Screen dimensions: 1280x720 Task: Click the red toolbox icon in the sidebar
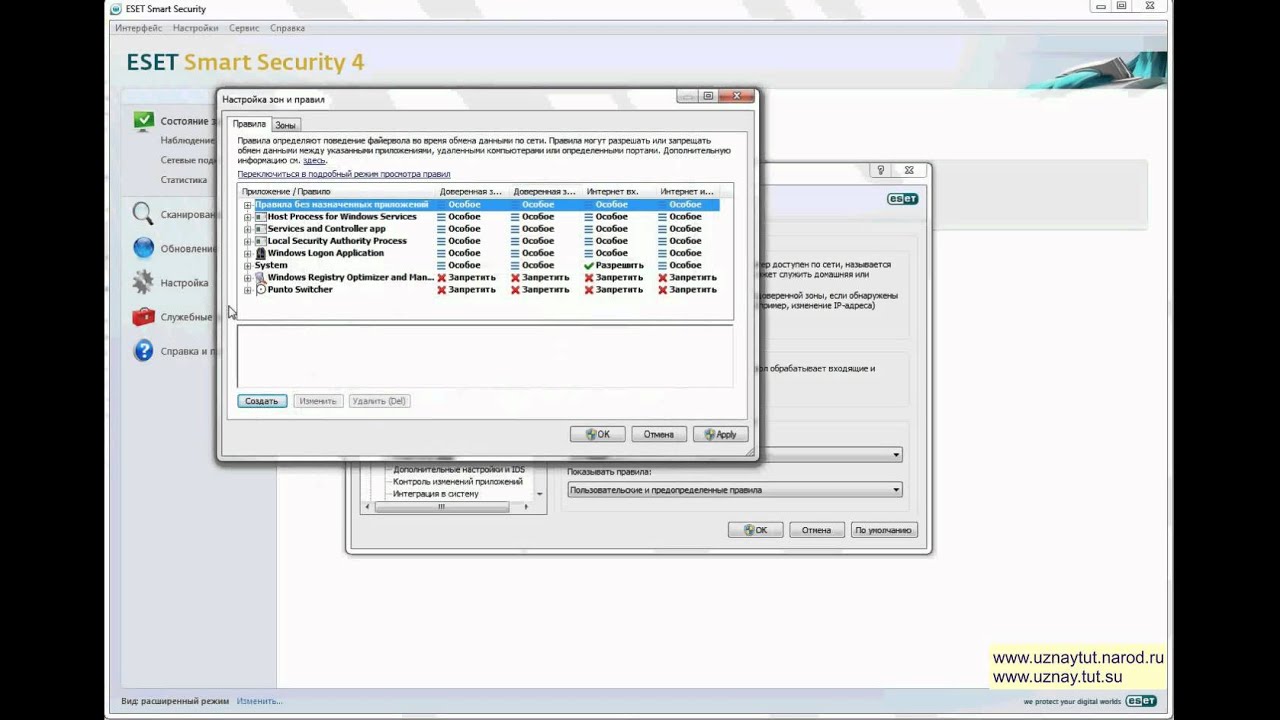[x=143, y=317]
